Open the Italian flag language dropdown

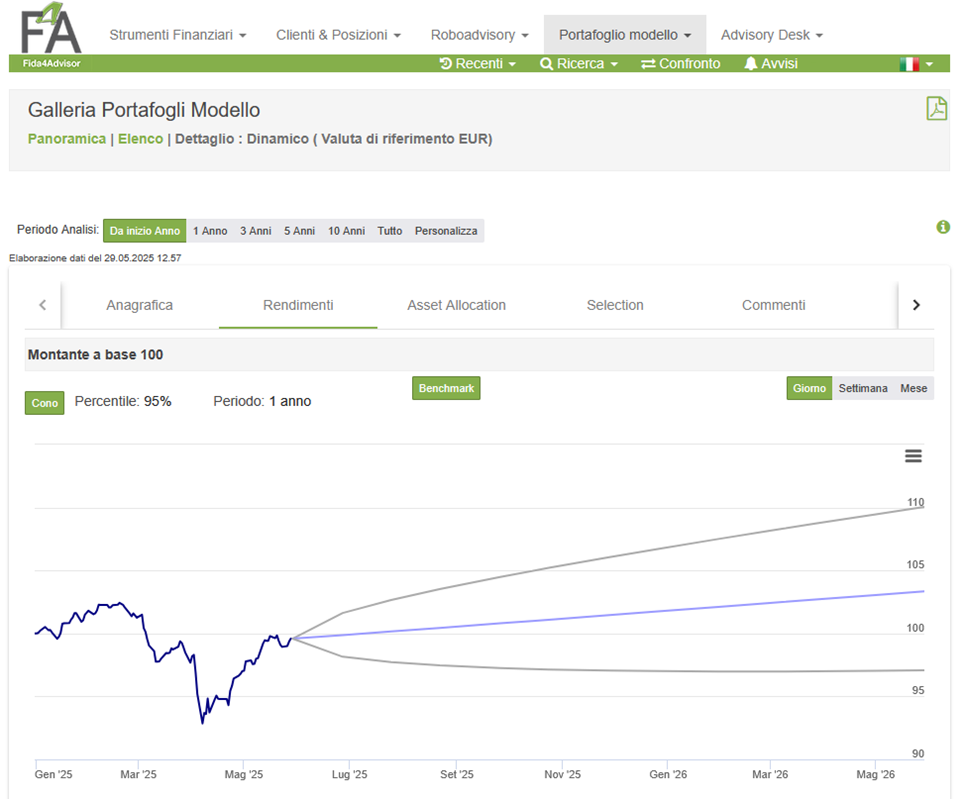[916, 64]
